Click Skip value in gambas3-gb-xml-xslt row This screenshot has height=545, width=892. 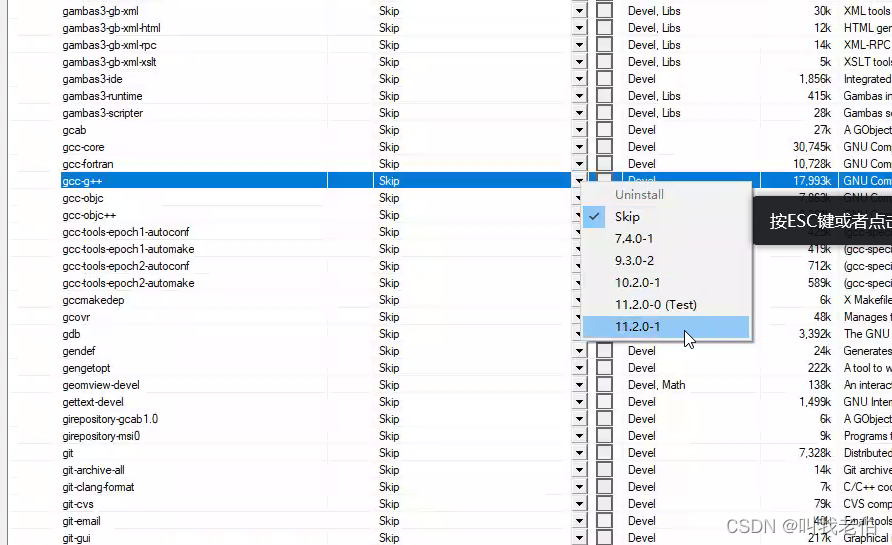tap(389, 62)
